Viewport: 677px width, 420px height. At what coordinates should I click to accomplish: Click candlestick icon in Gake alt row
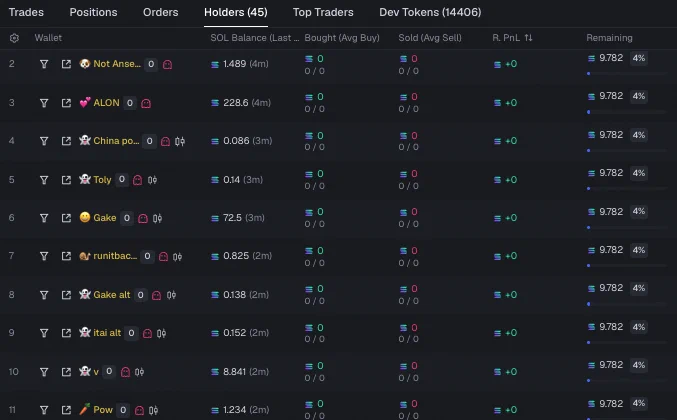pyautogui.click(x=171, y=295)
